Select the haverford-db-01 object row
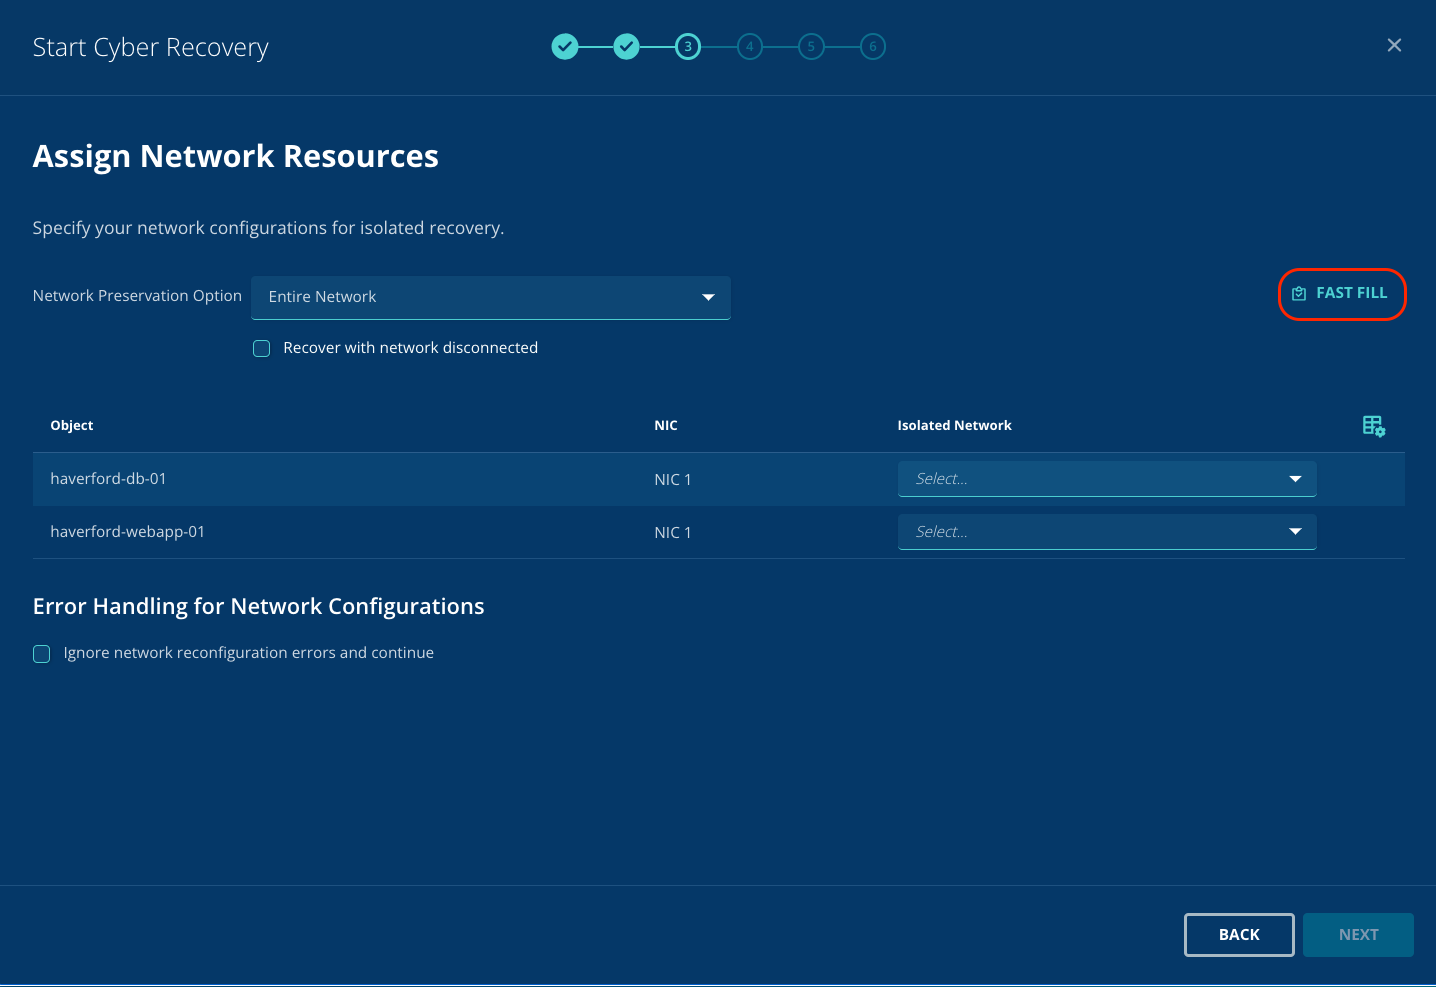 pyautogui.click(x=108, y=479)
